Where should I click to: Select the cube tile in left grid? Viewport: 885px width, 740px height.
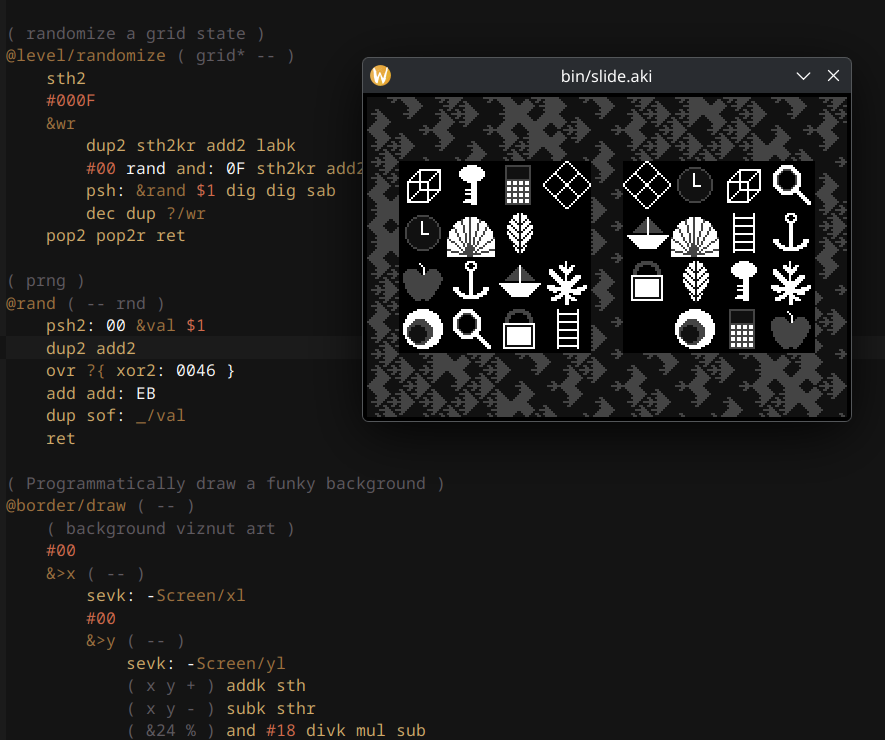pyautogui.click(x=423, y=186)
